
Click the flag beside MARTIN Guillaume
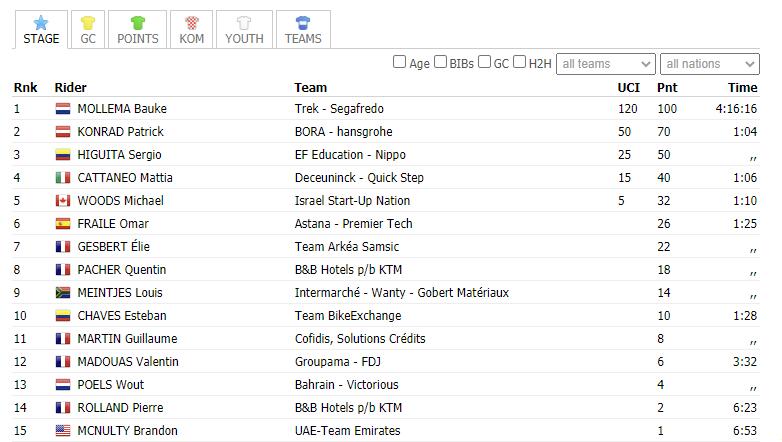click(63, 339)
